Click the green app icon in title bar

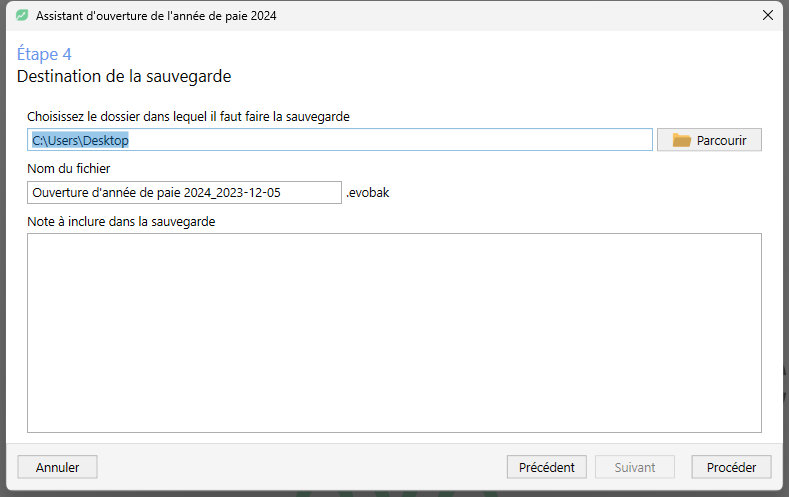point(22,16)
